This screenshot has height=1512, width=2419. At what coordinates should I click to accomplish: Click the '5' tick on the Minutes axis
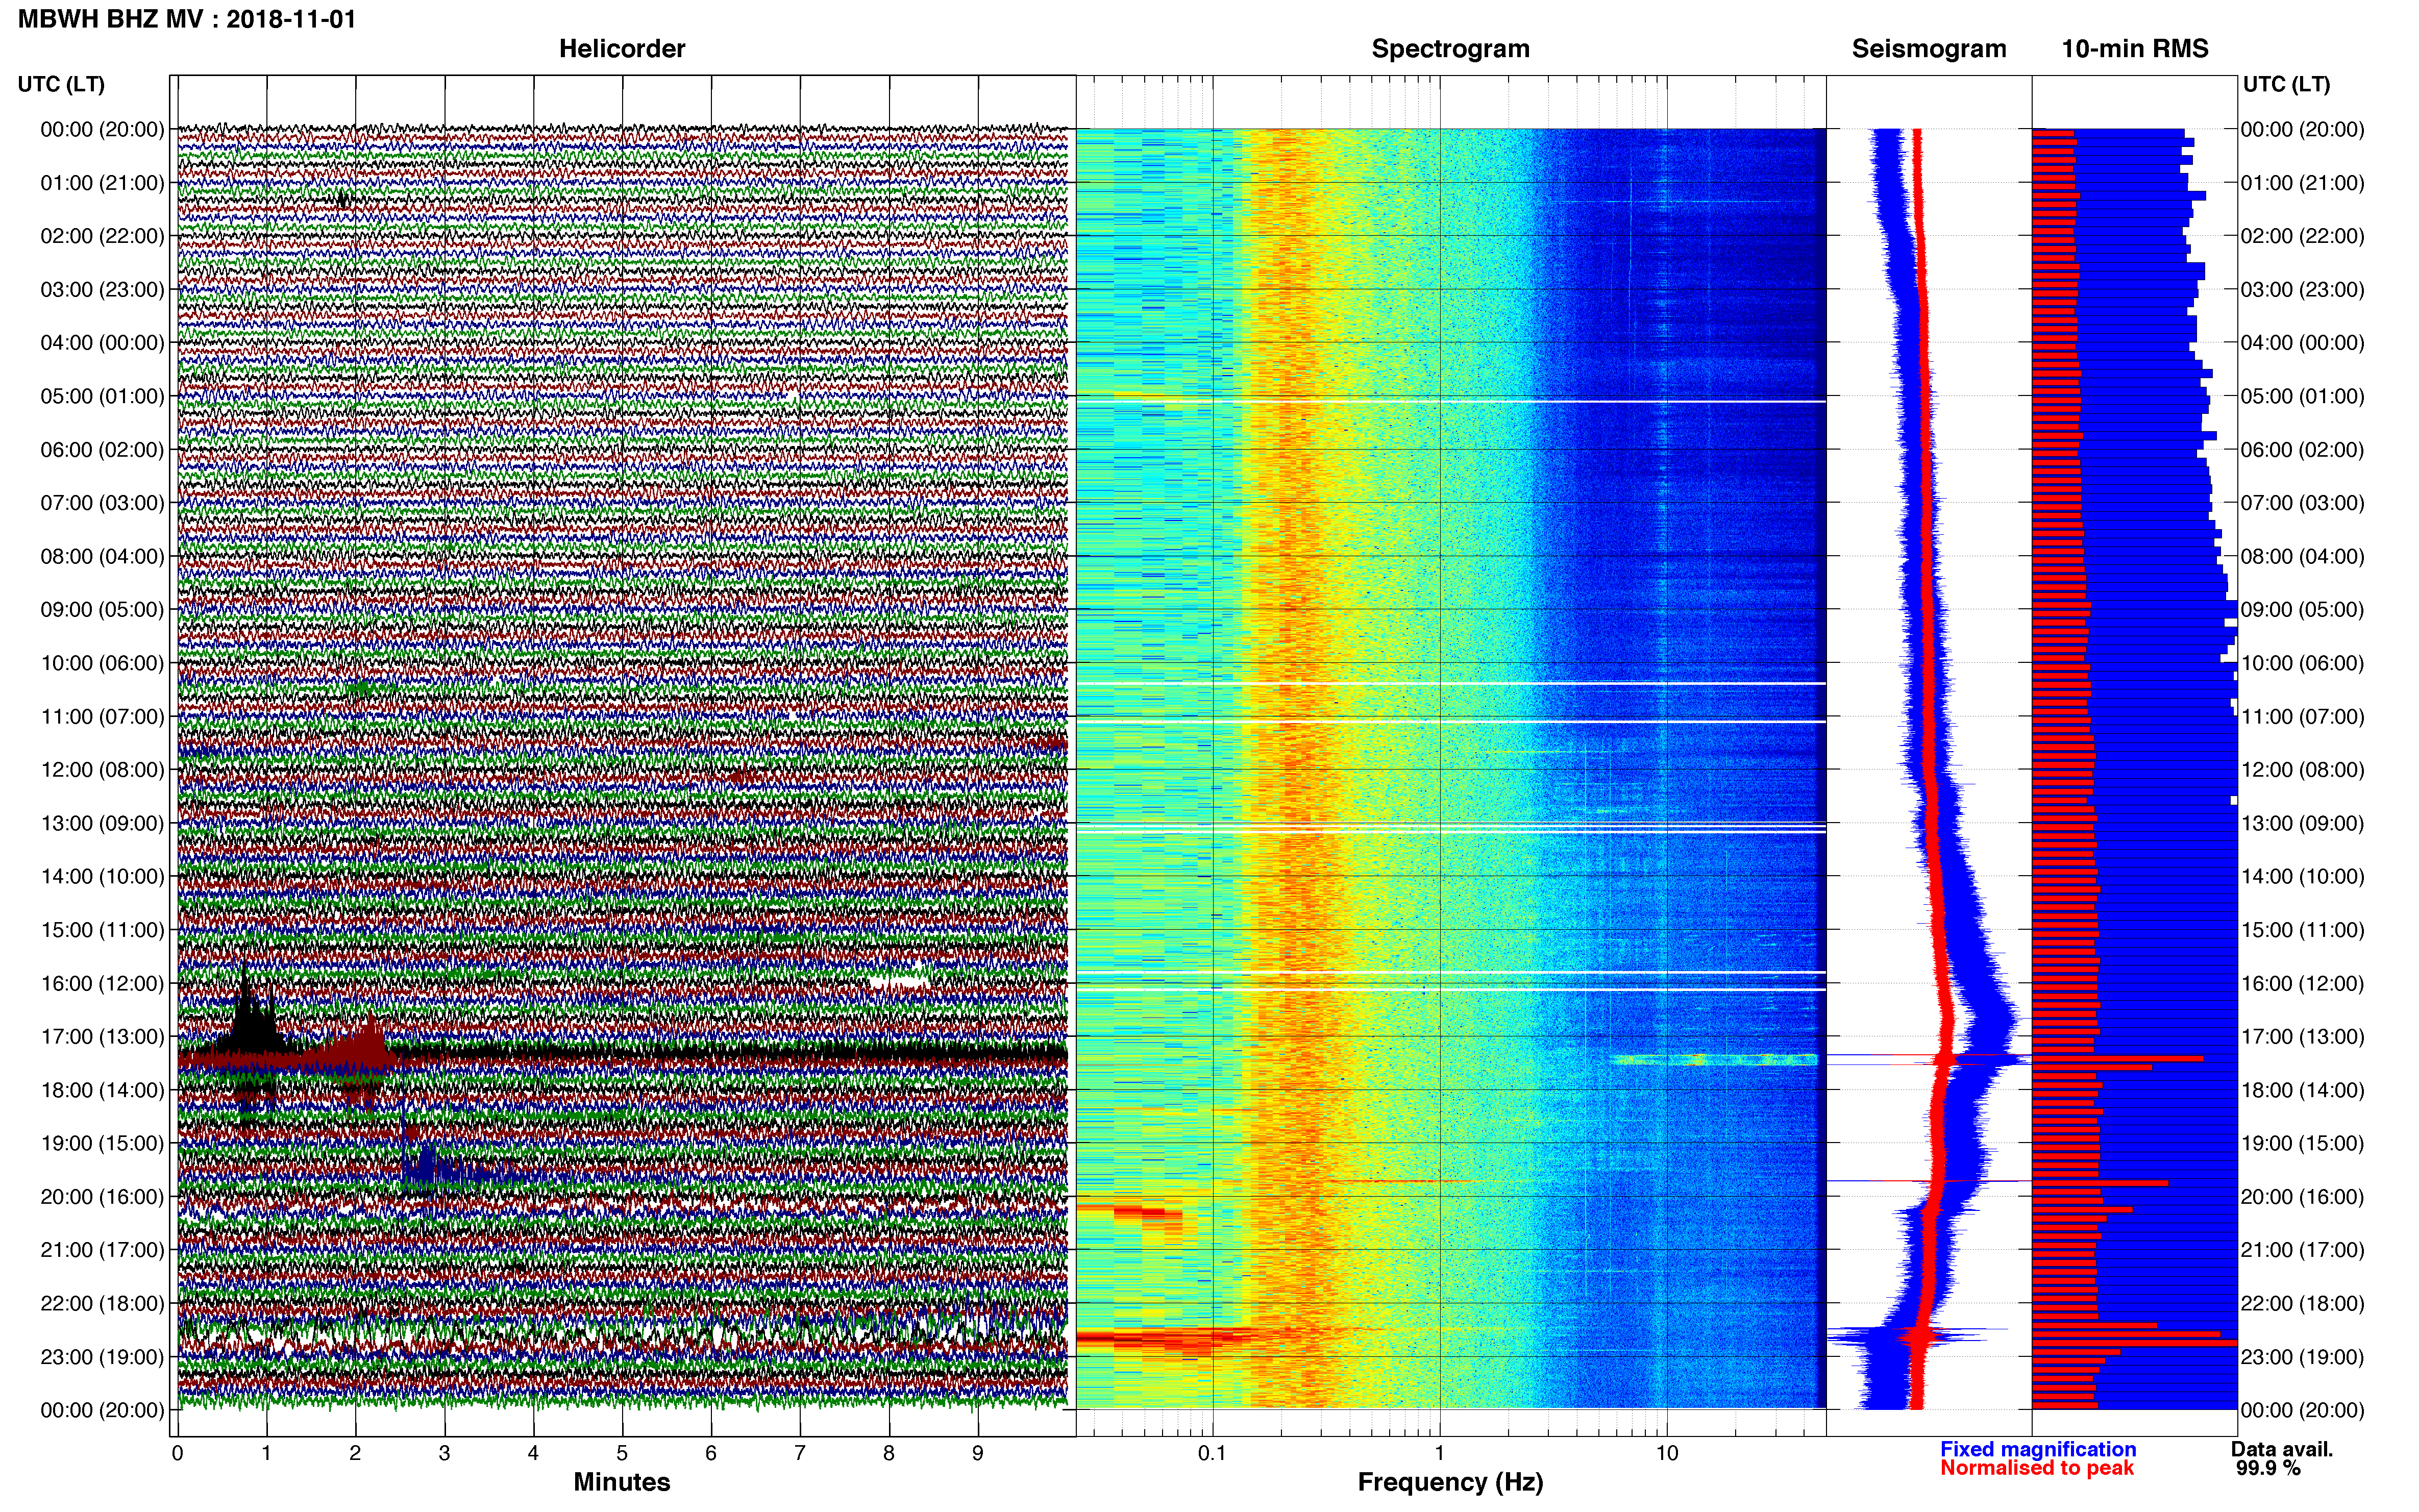[x=622, y=1453]
